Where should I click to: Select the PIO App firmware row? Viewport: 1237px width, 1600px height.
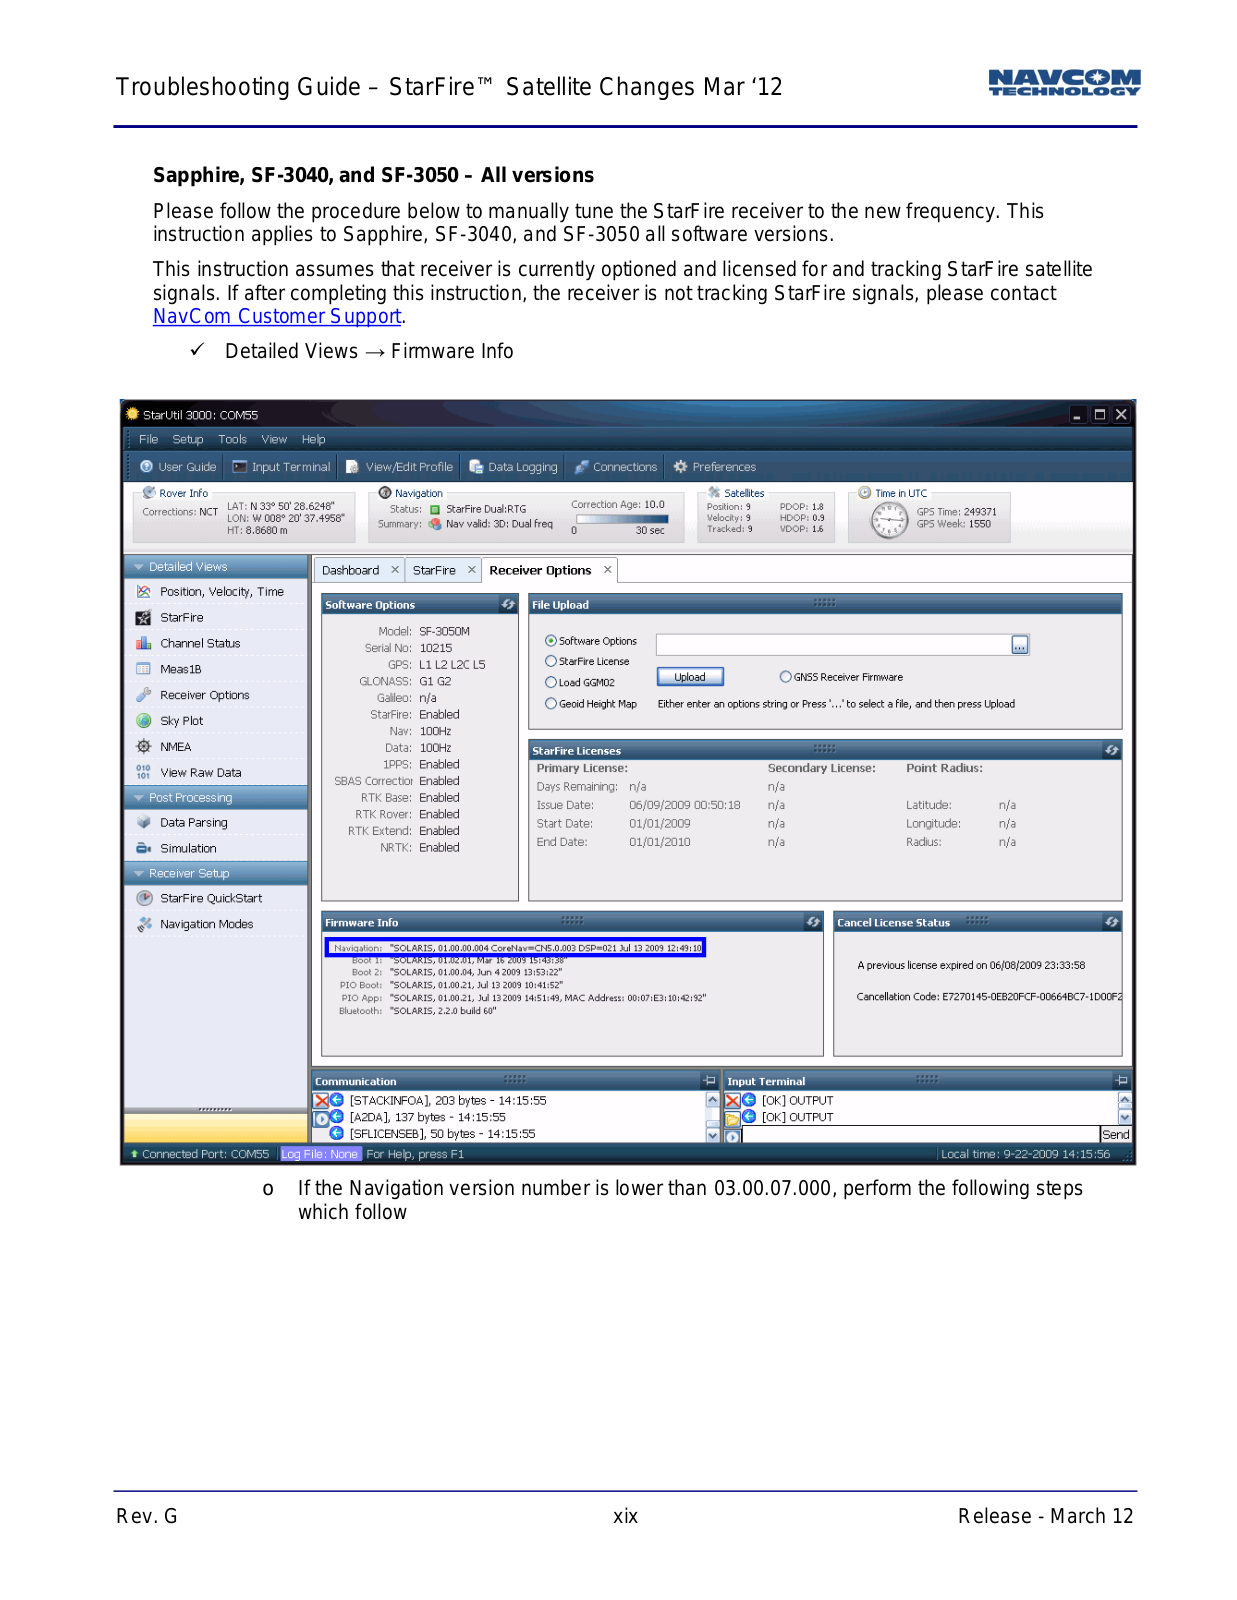523,998
